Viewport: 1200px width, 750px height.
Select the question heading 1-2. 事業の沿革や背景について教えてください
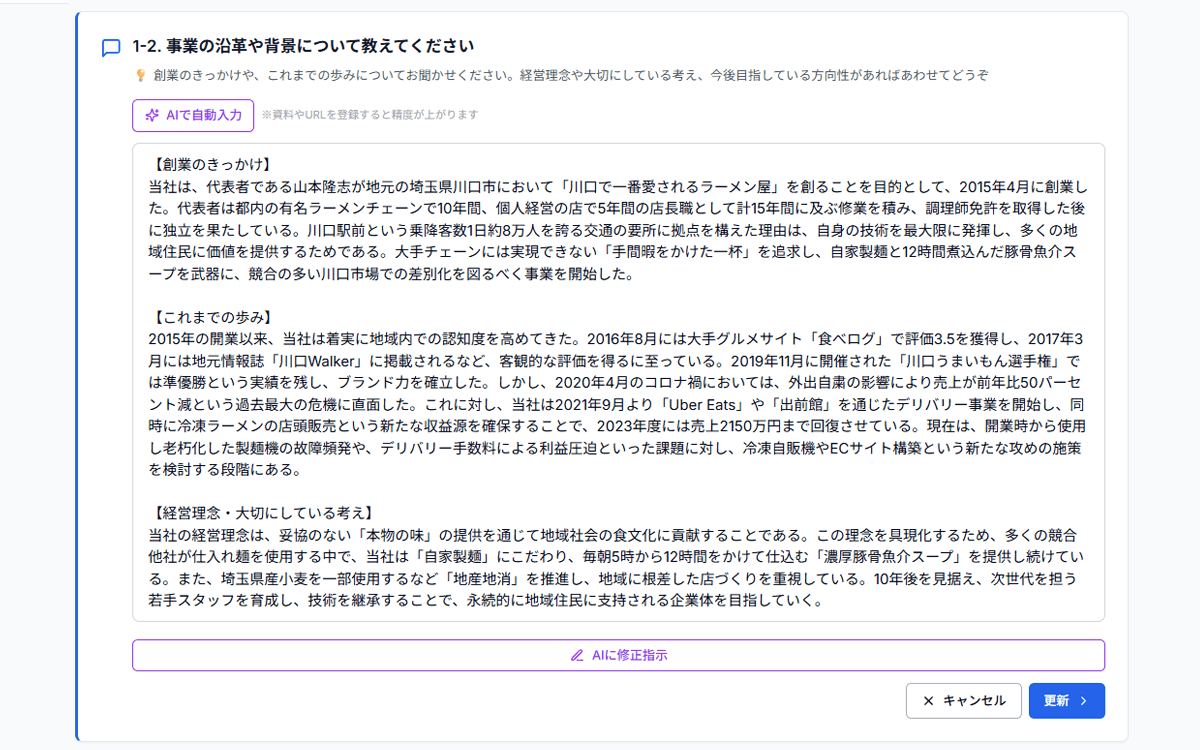(300, 45)
